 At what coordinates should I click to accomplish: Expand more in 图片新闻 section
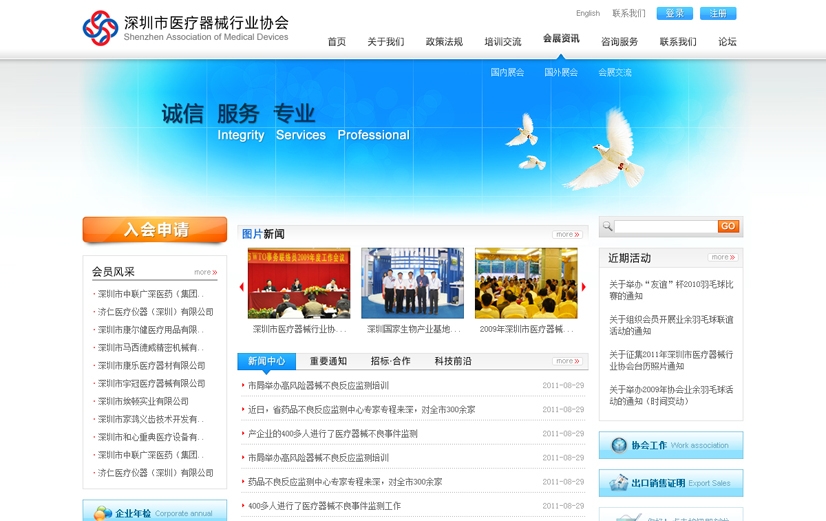pos(566,235)
